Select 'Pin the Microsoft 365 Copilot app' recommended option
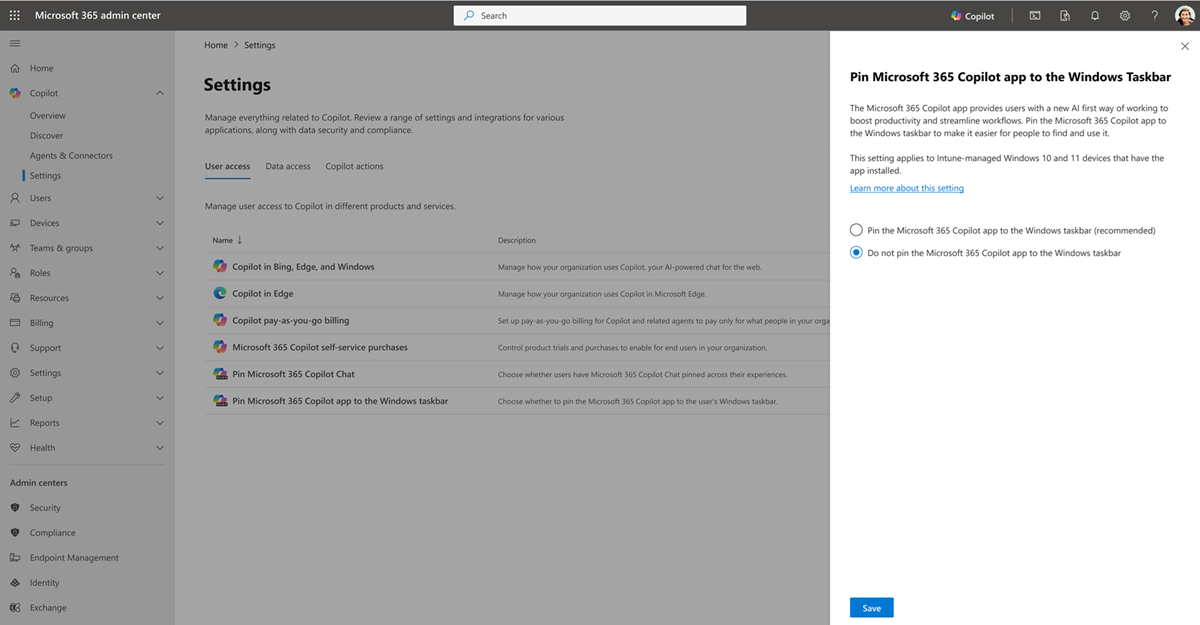This screenshot has height=625, width=1200. (856, 230)
